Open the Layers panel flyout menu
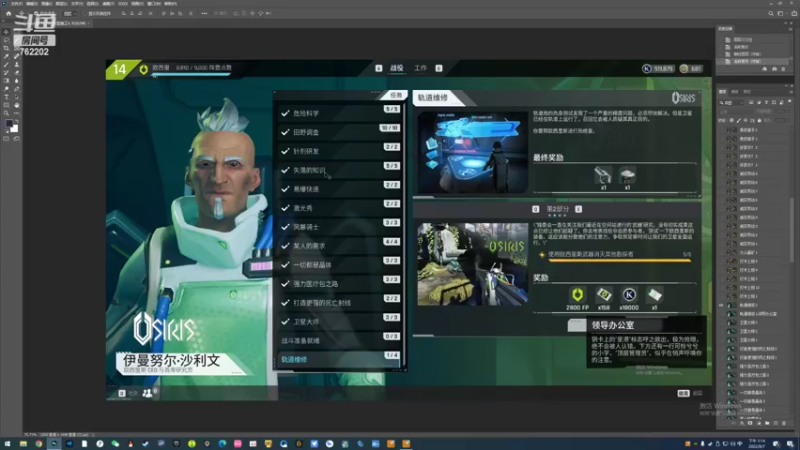 point(790,92)
